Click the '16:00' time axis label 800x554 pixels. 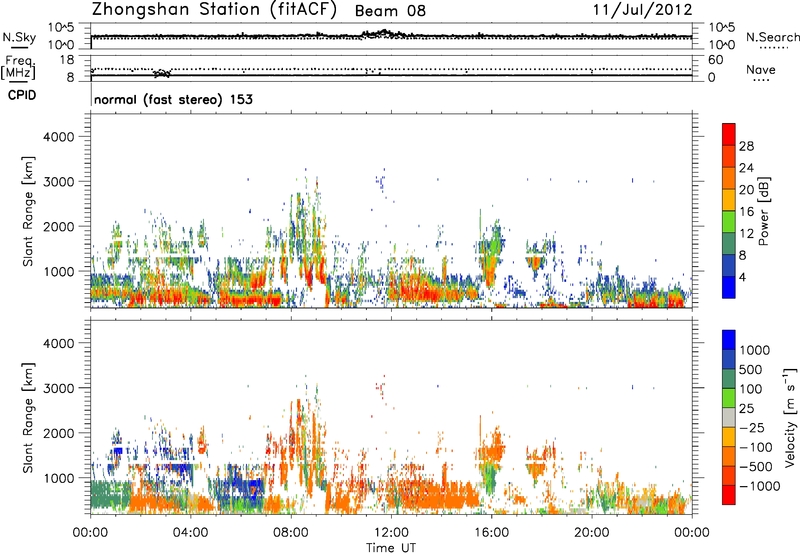pos(491,533)
